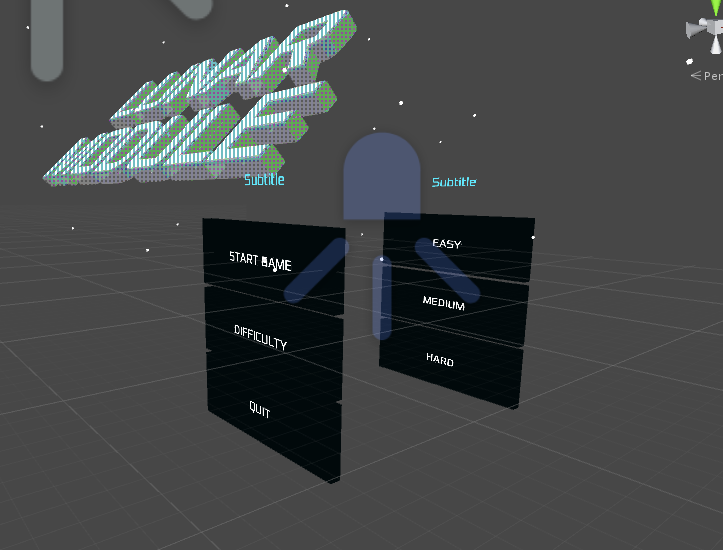This screenshot has height=550, width=723.
Task: Select the striped 3D title object
Action: pyautogui.click(x=200, y=100)
